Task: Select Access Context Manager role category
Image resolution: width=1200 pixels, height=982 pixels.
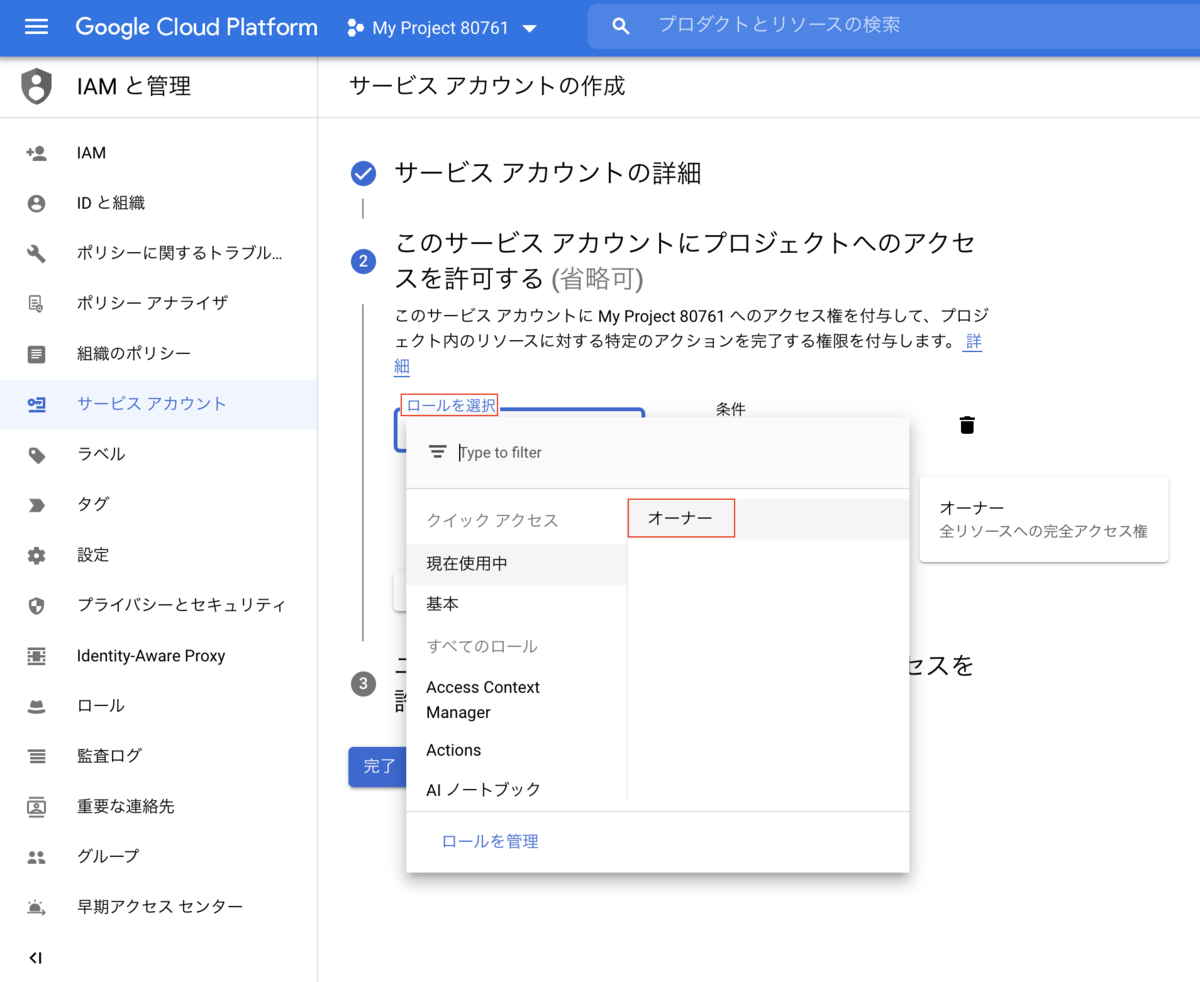Action: 484,699
